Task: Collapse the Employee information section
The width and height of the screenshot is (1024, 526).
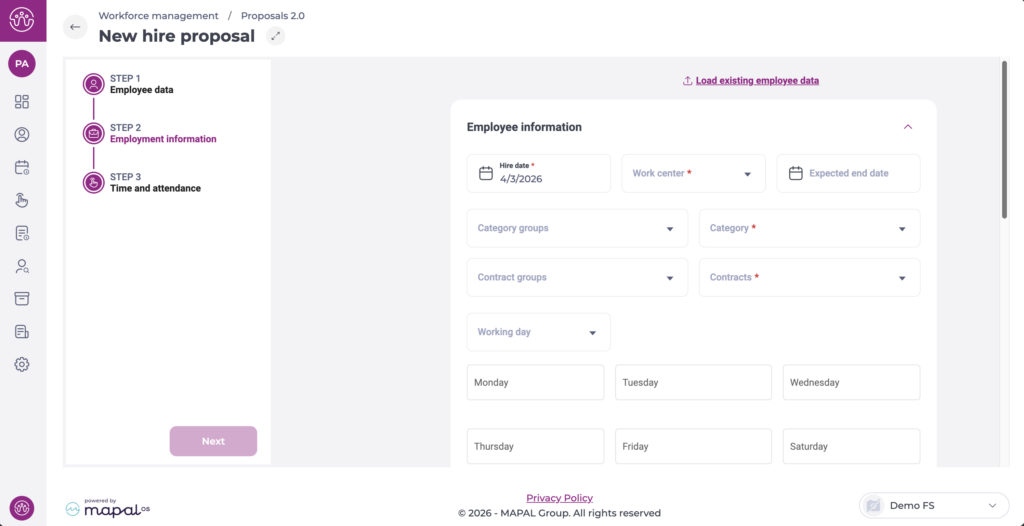Action: [x=908, y=127]
